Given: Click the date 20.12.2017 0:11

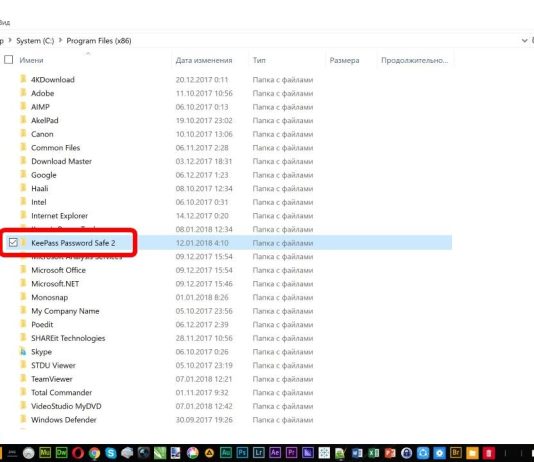Looking at the screenshot, I should pyautogui.click(x=202, y=80).
